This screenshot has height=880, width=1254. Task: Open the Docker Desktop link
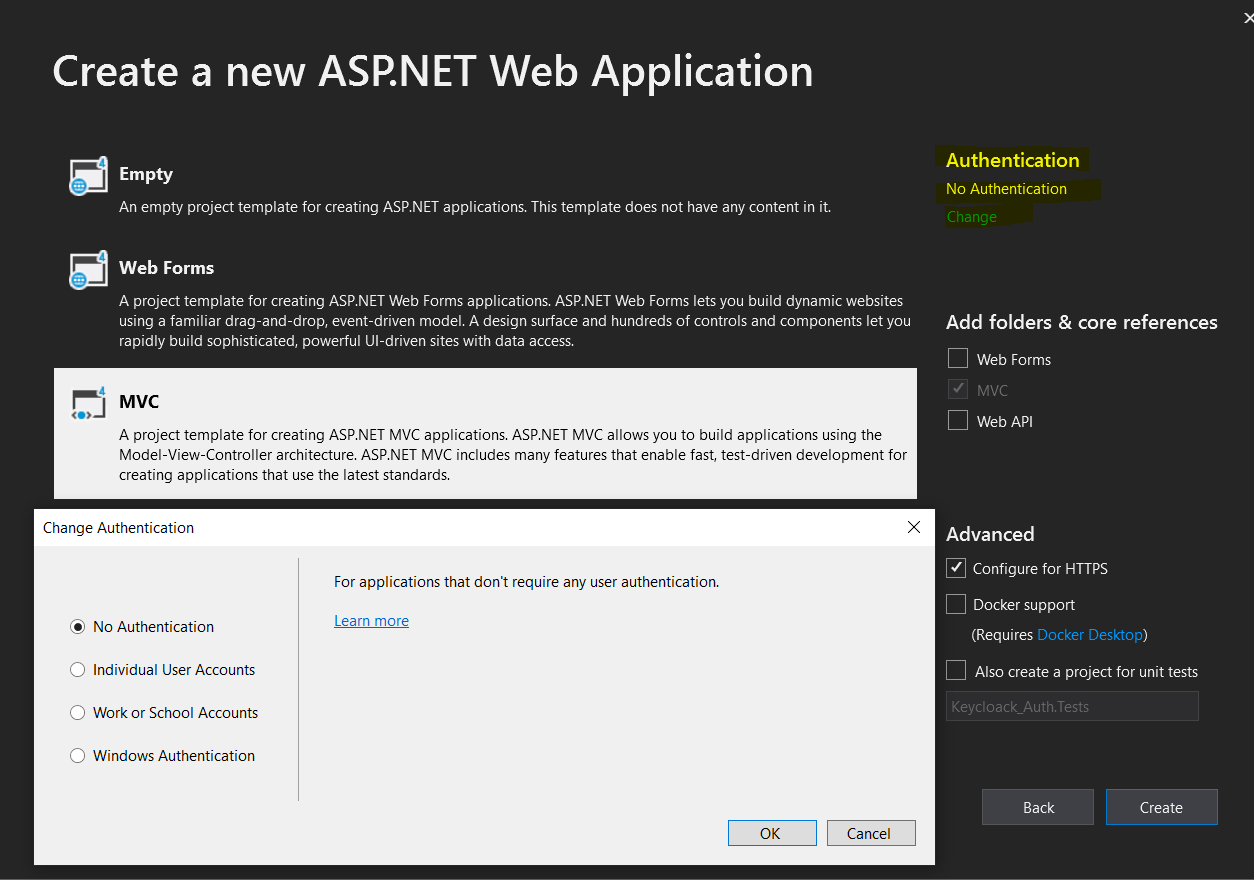tap(1090, 635)
